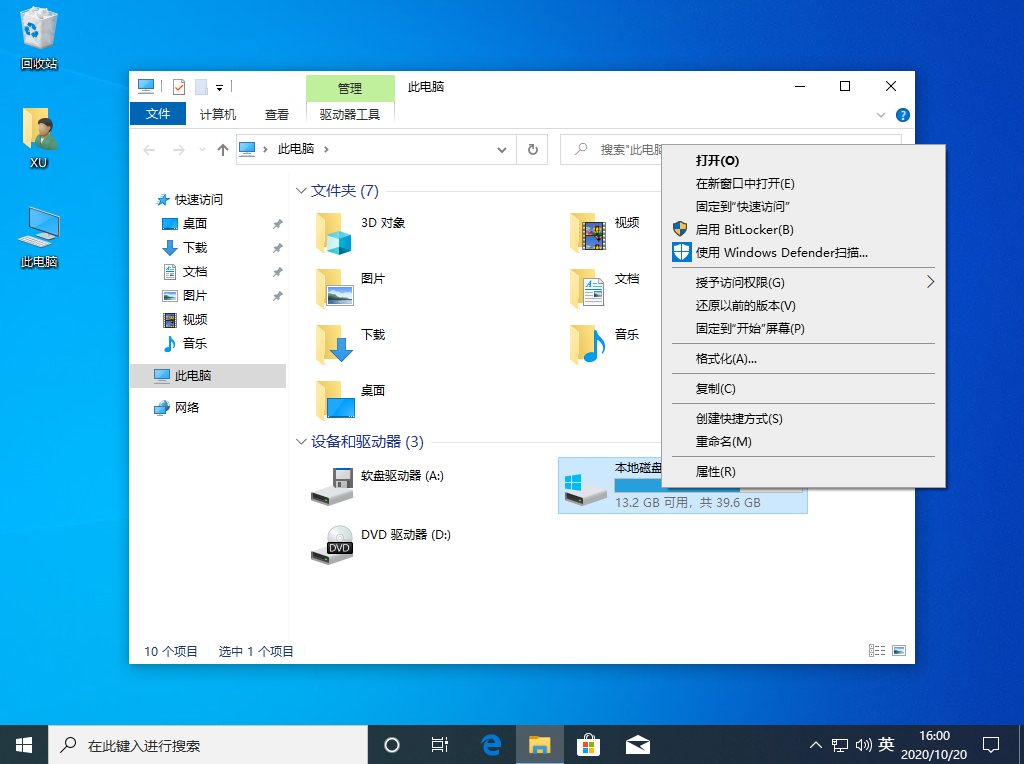Choose 创建快捷方式(S) in context menu

pyautogui.click(x=803, y=419)
